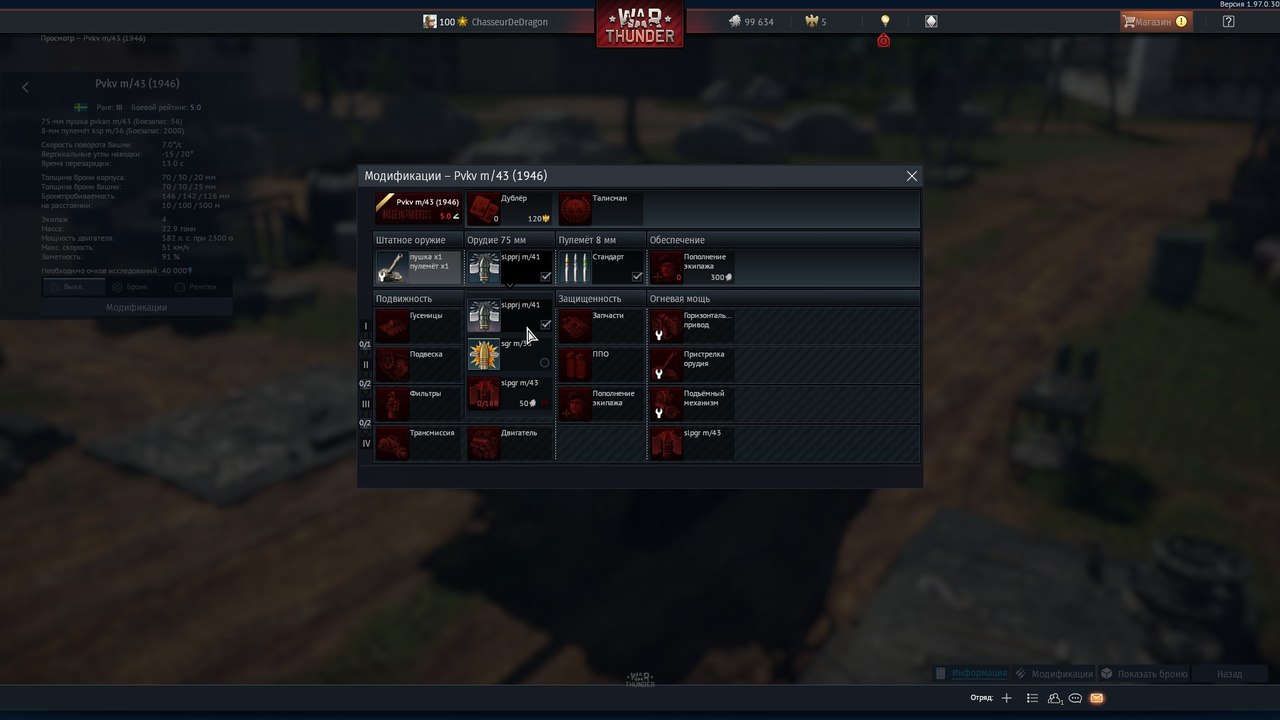Switch to the Информация tab
The image size is (1280, 720).
971,674
